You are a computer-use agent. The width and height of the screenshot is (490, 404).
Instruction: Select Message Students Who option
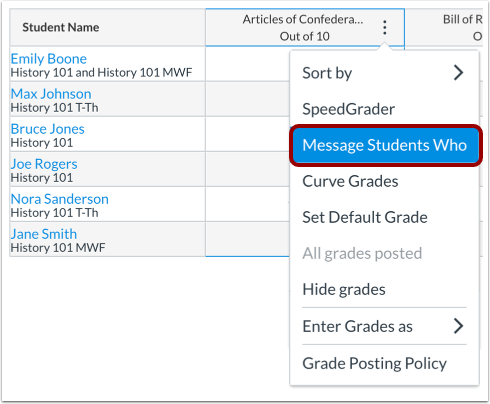(385, 145)
